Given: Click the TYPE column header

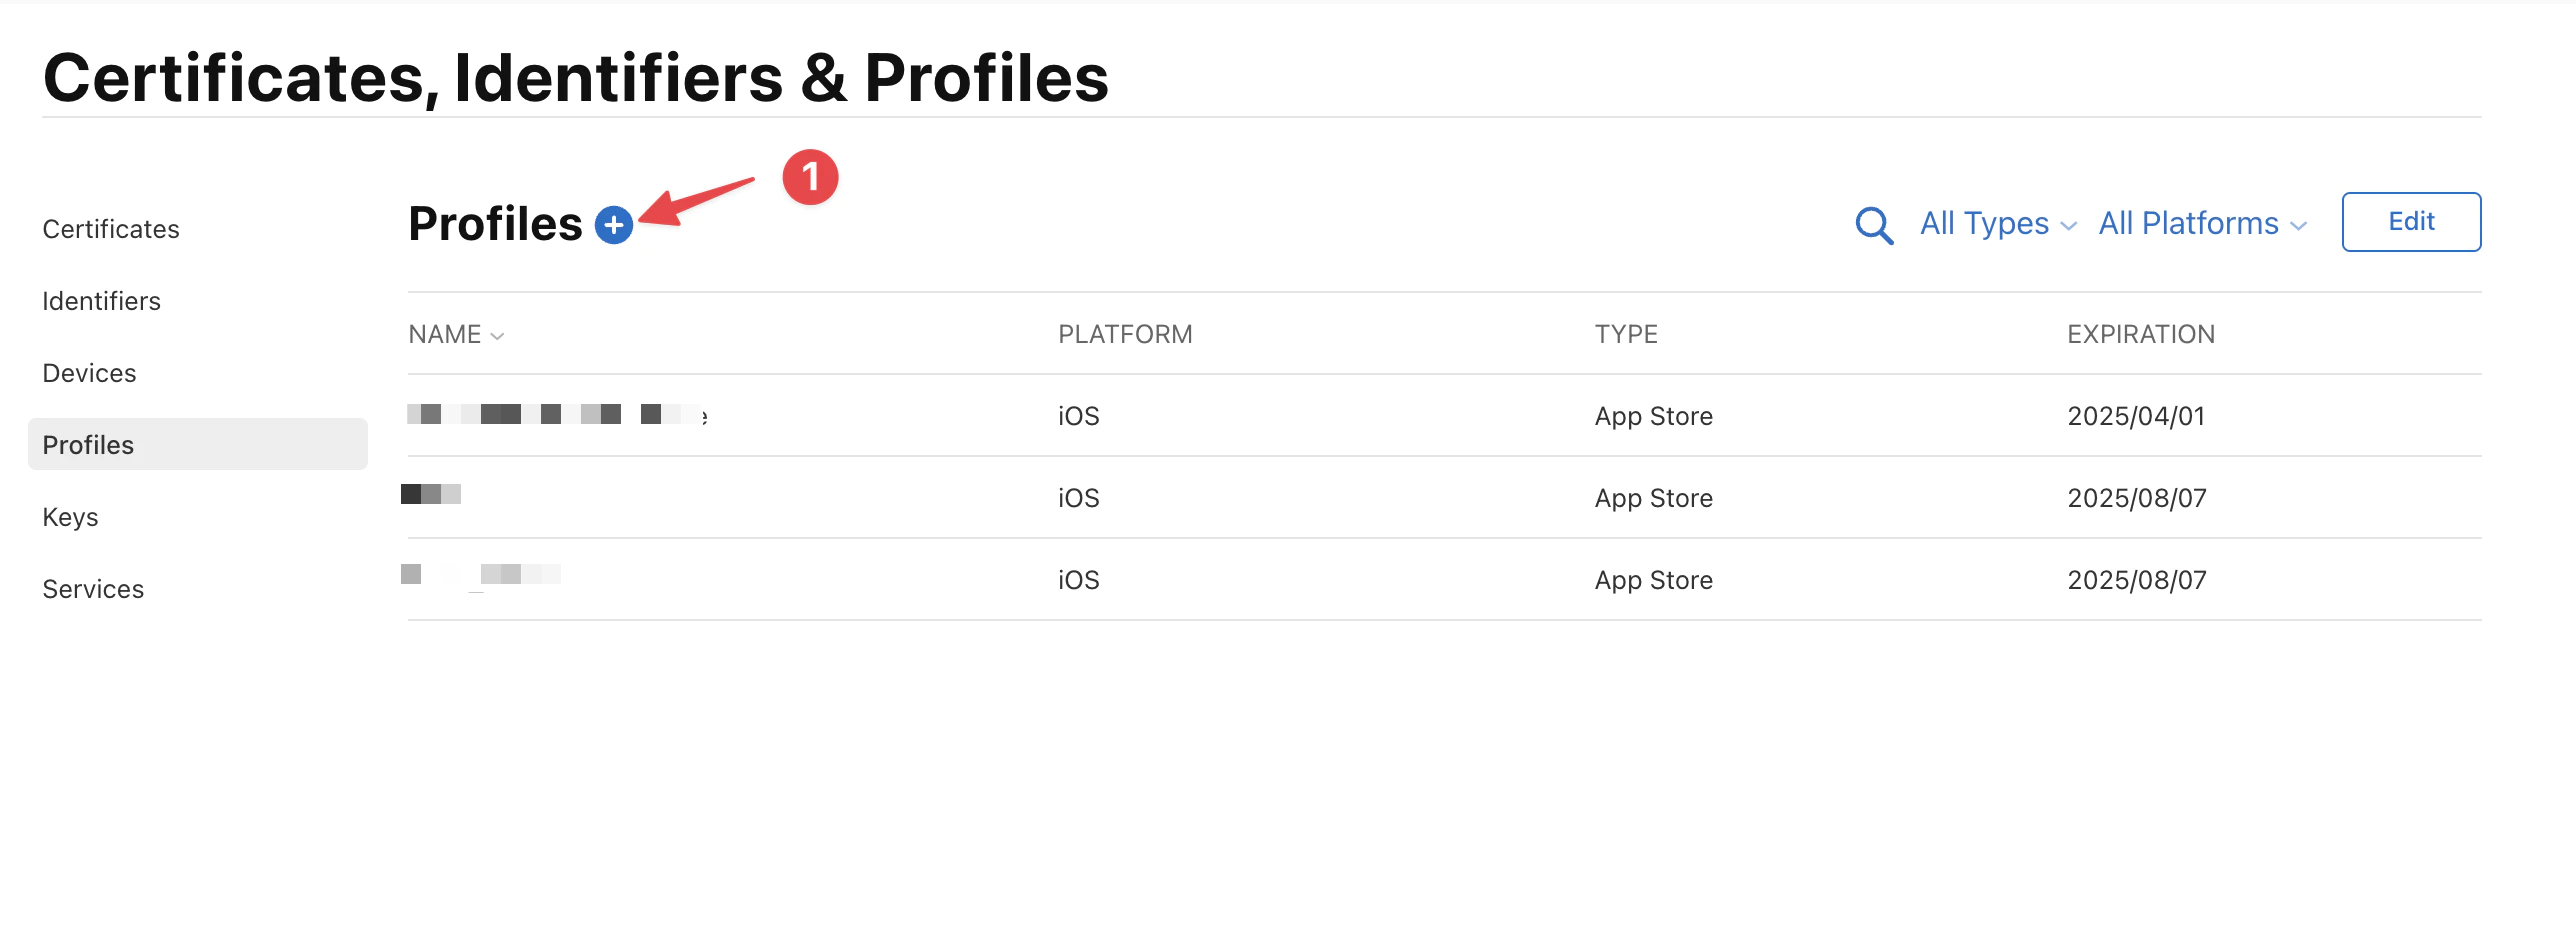Looking at the screenshot, I should (x=1626, y=334).
